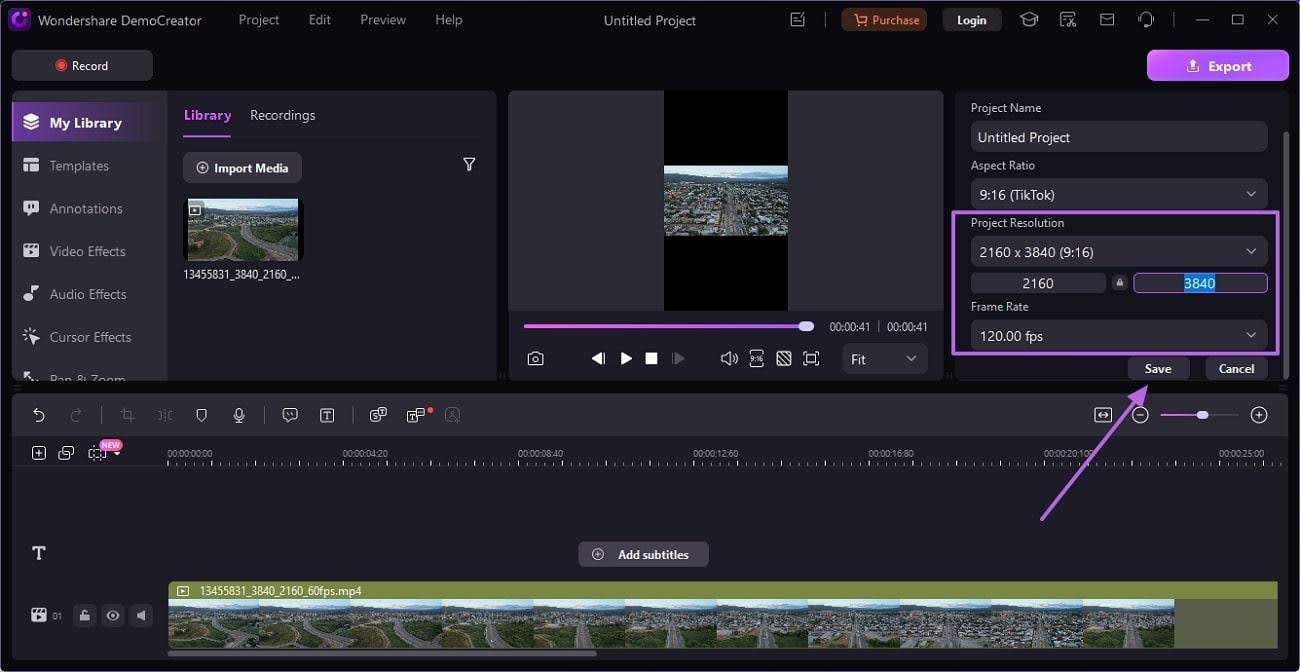Image resolution: width=1300 pixels, height=672 pixels.
Task: Open the Fit preview zoom dropdown
Action: 884,359
